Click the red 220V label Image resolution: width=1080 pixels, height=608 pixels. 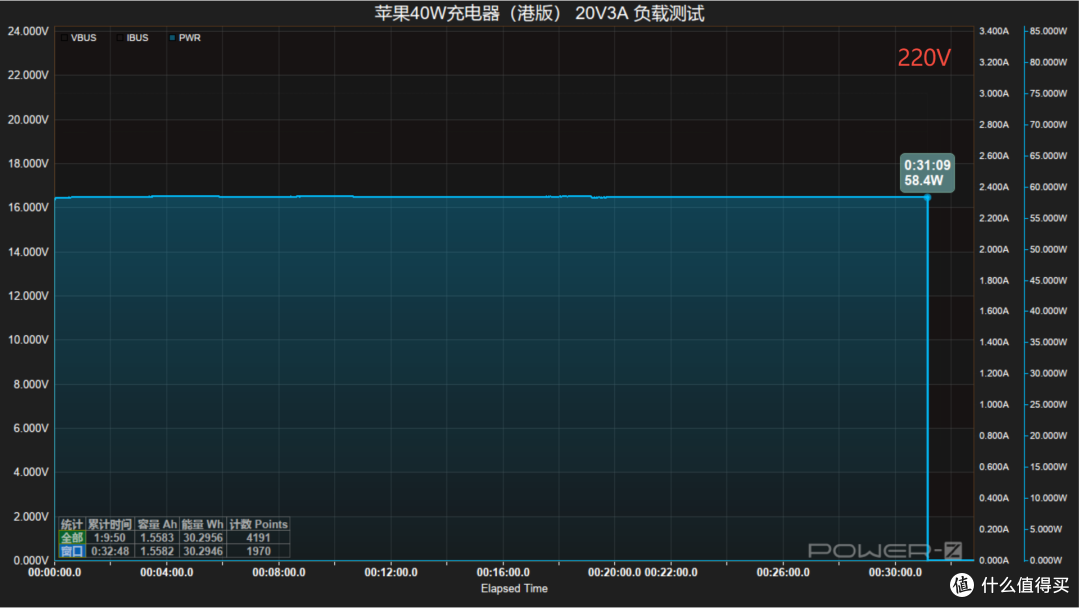click(x=924, y=58)
